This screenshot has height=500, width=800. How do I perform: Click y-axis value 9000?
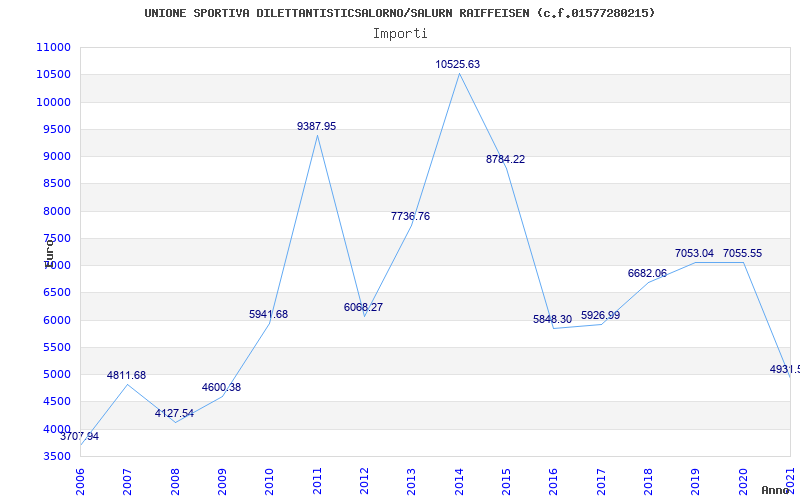(56, 157)
